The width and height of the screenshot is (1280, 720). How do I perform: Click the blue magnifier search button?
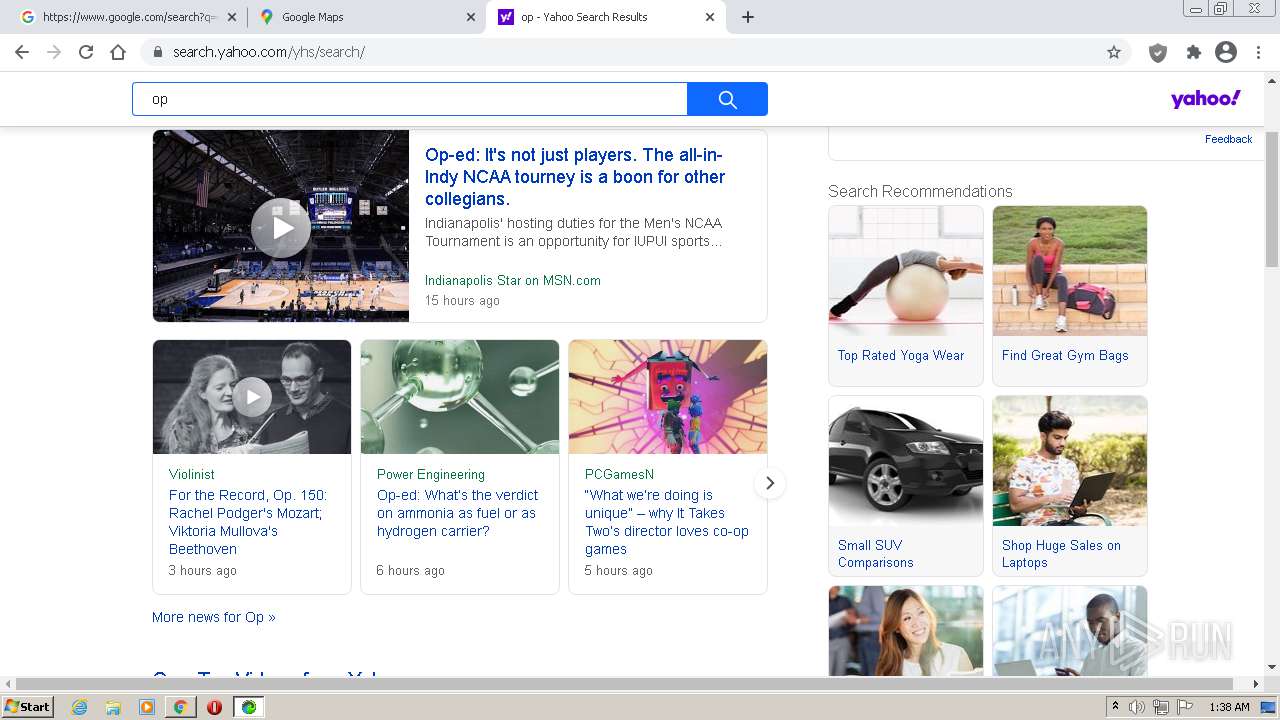[728, 99]
